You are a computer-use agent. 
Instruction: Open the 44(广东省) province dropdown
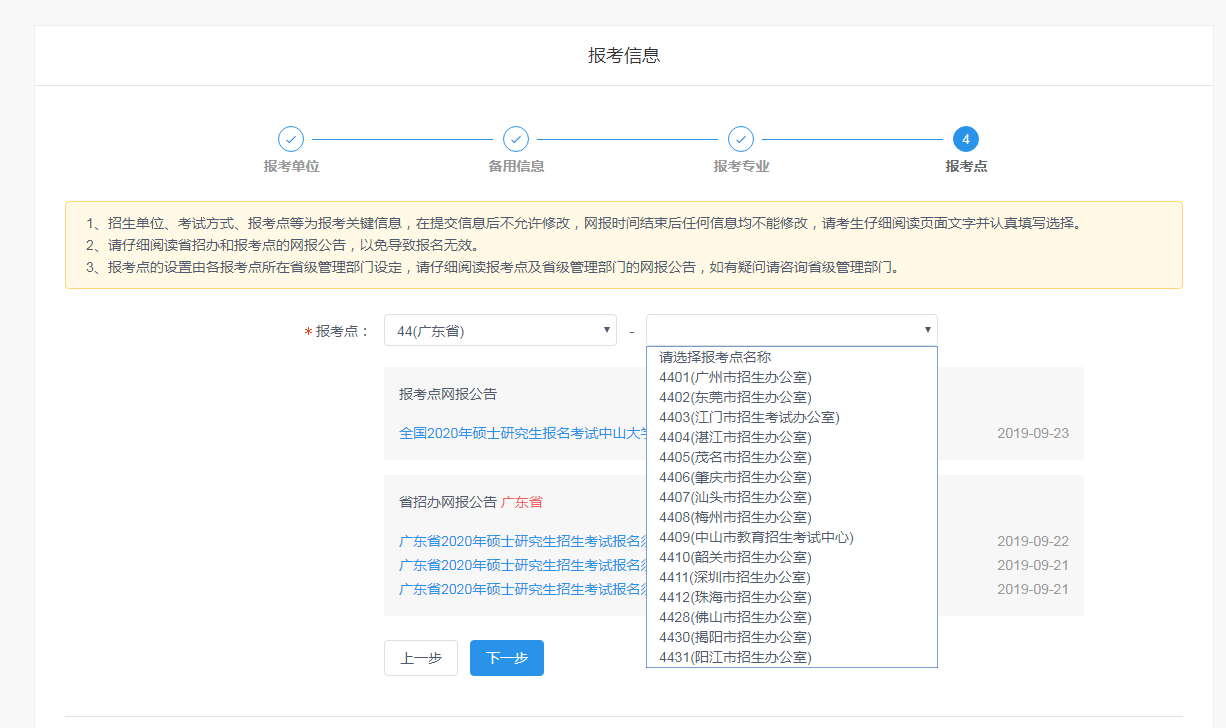500,329
